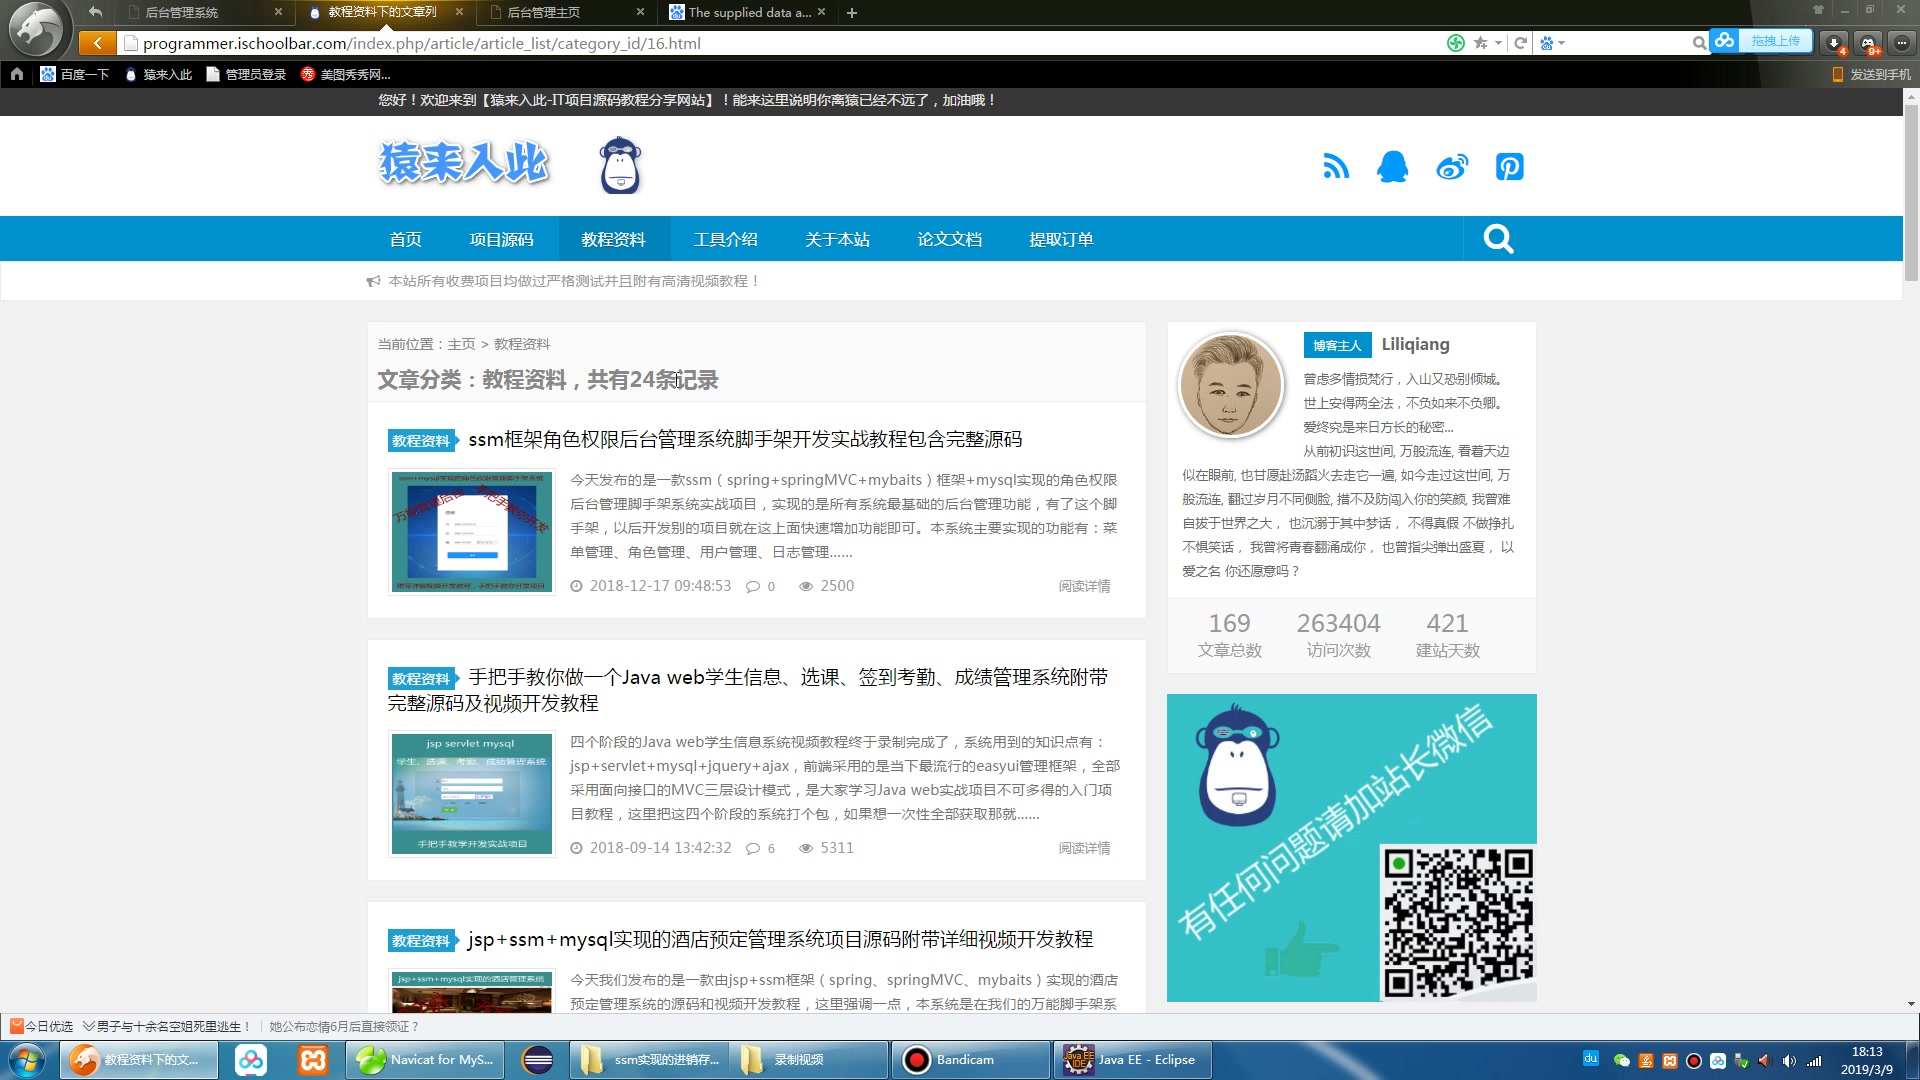Reload the page with refresh icon

(x=1519, y=43)
